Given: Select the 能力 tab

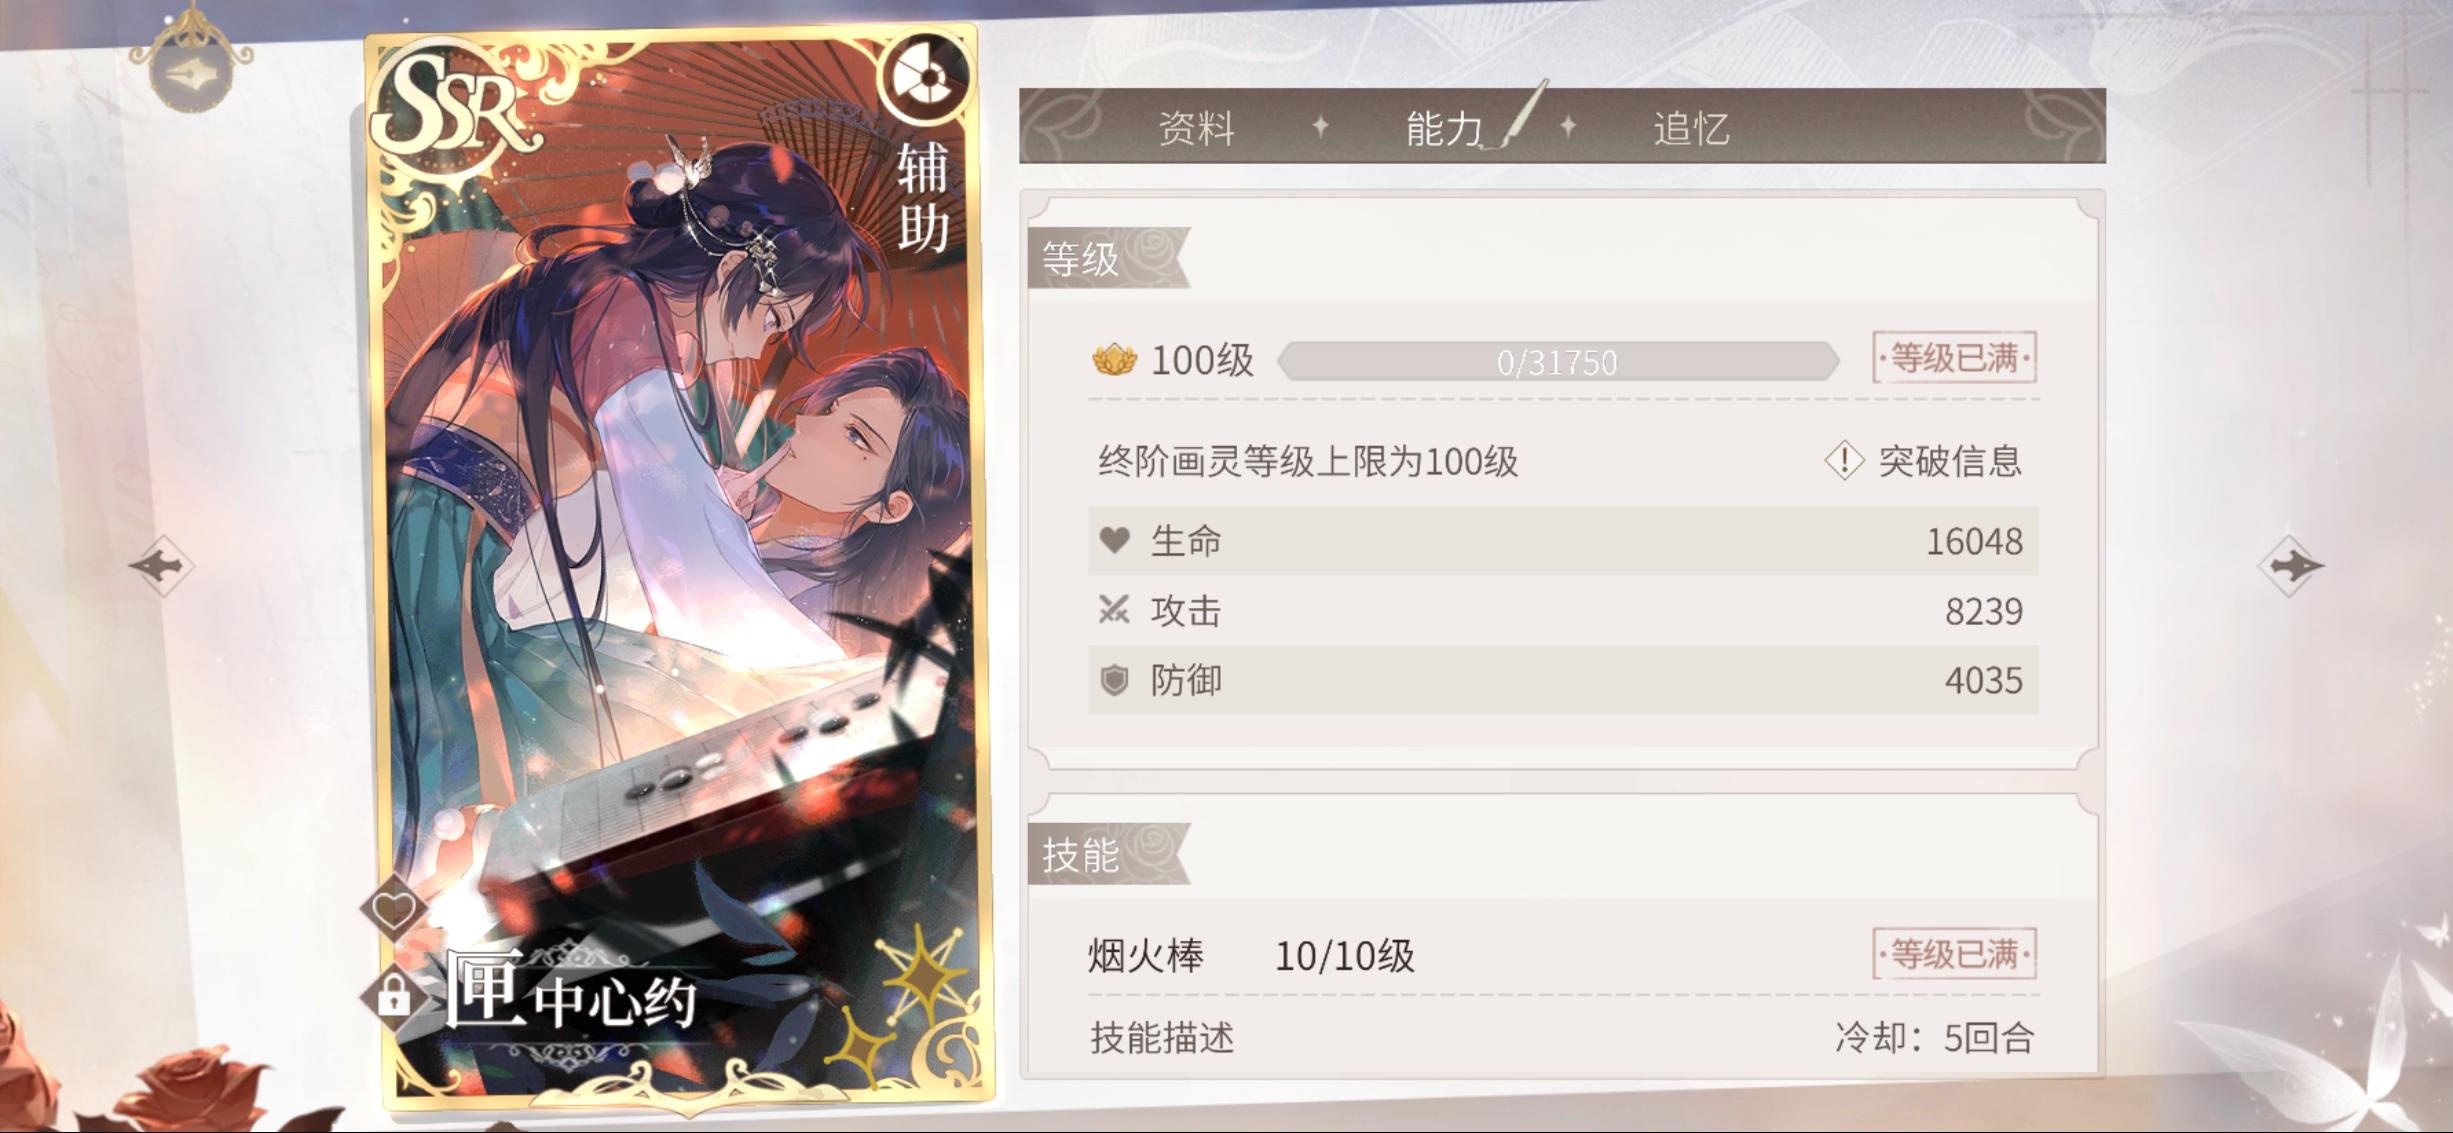Looking at the screenshot, I should (x=1443, y=128).
